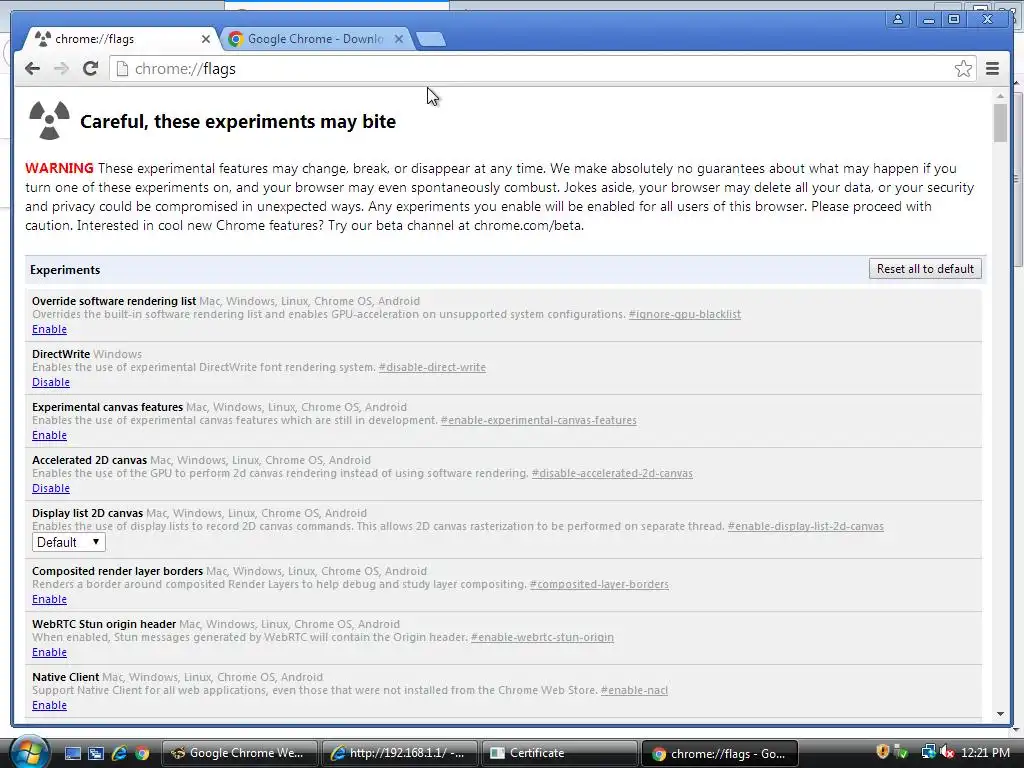
Task: Enable Composited render layer borders
Action: [x=50, y=600]
